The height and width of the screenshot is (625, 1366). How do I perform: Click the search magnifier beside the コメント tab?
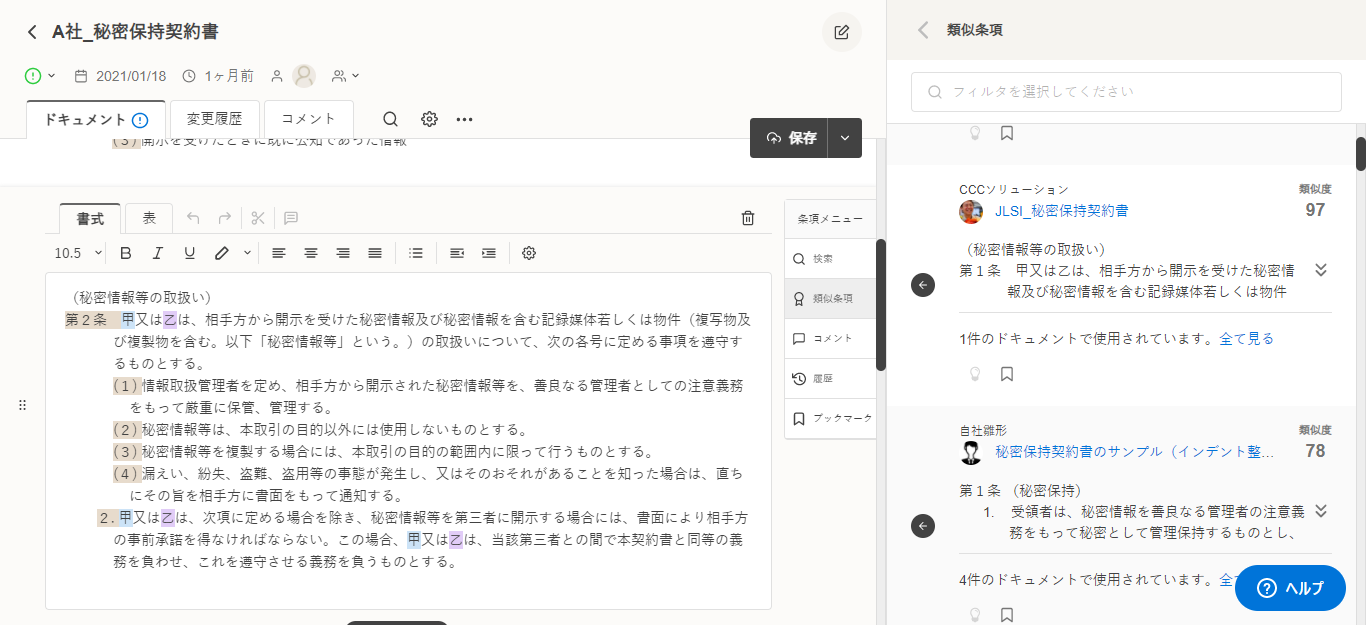click(x=390, y=119)
